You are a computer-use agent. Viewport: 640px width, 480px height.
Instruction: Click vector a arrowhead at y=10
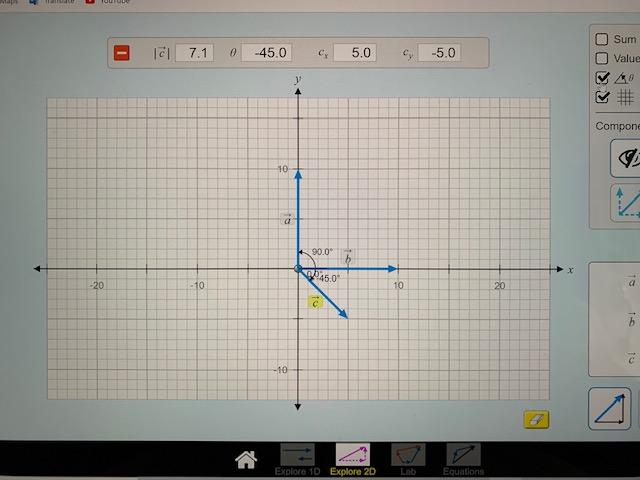click(x=298, y=174)
